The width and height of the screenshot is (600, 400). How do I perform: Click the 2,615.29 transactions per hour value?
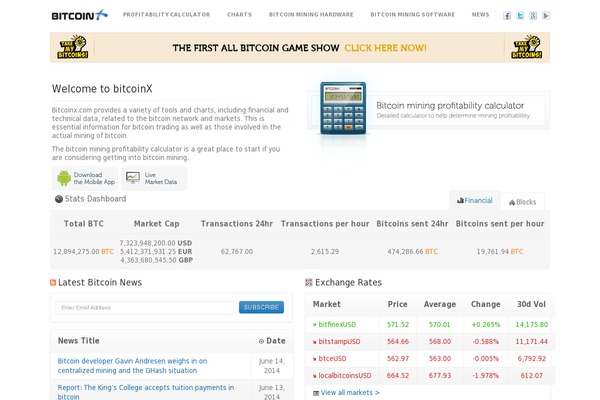(x=325, y=251)
